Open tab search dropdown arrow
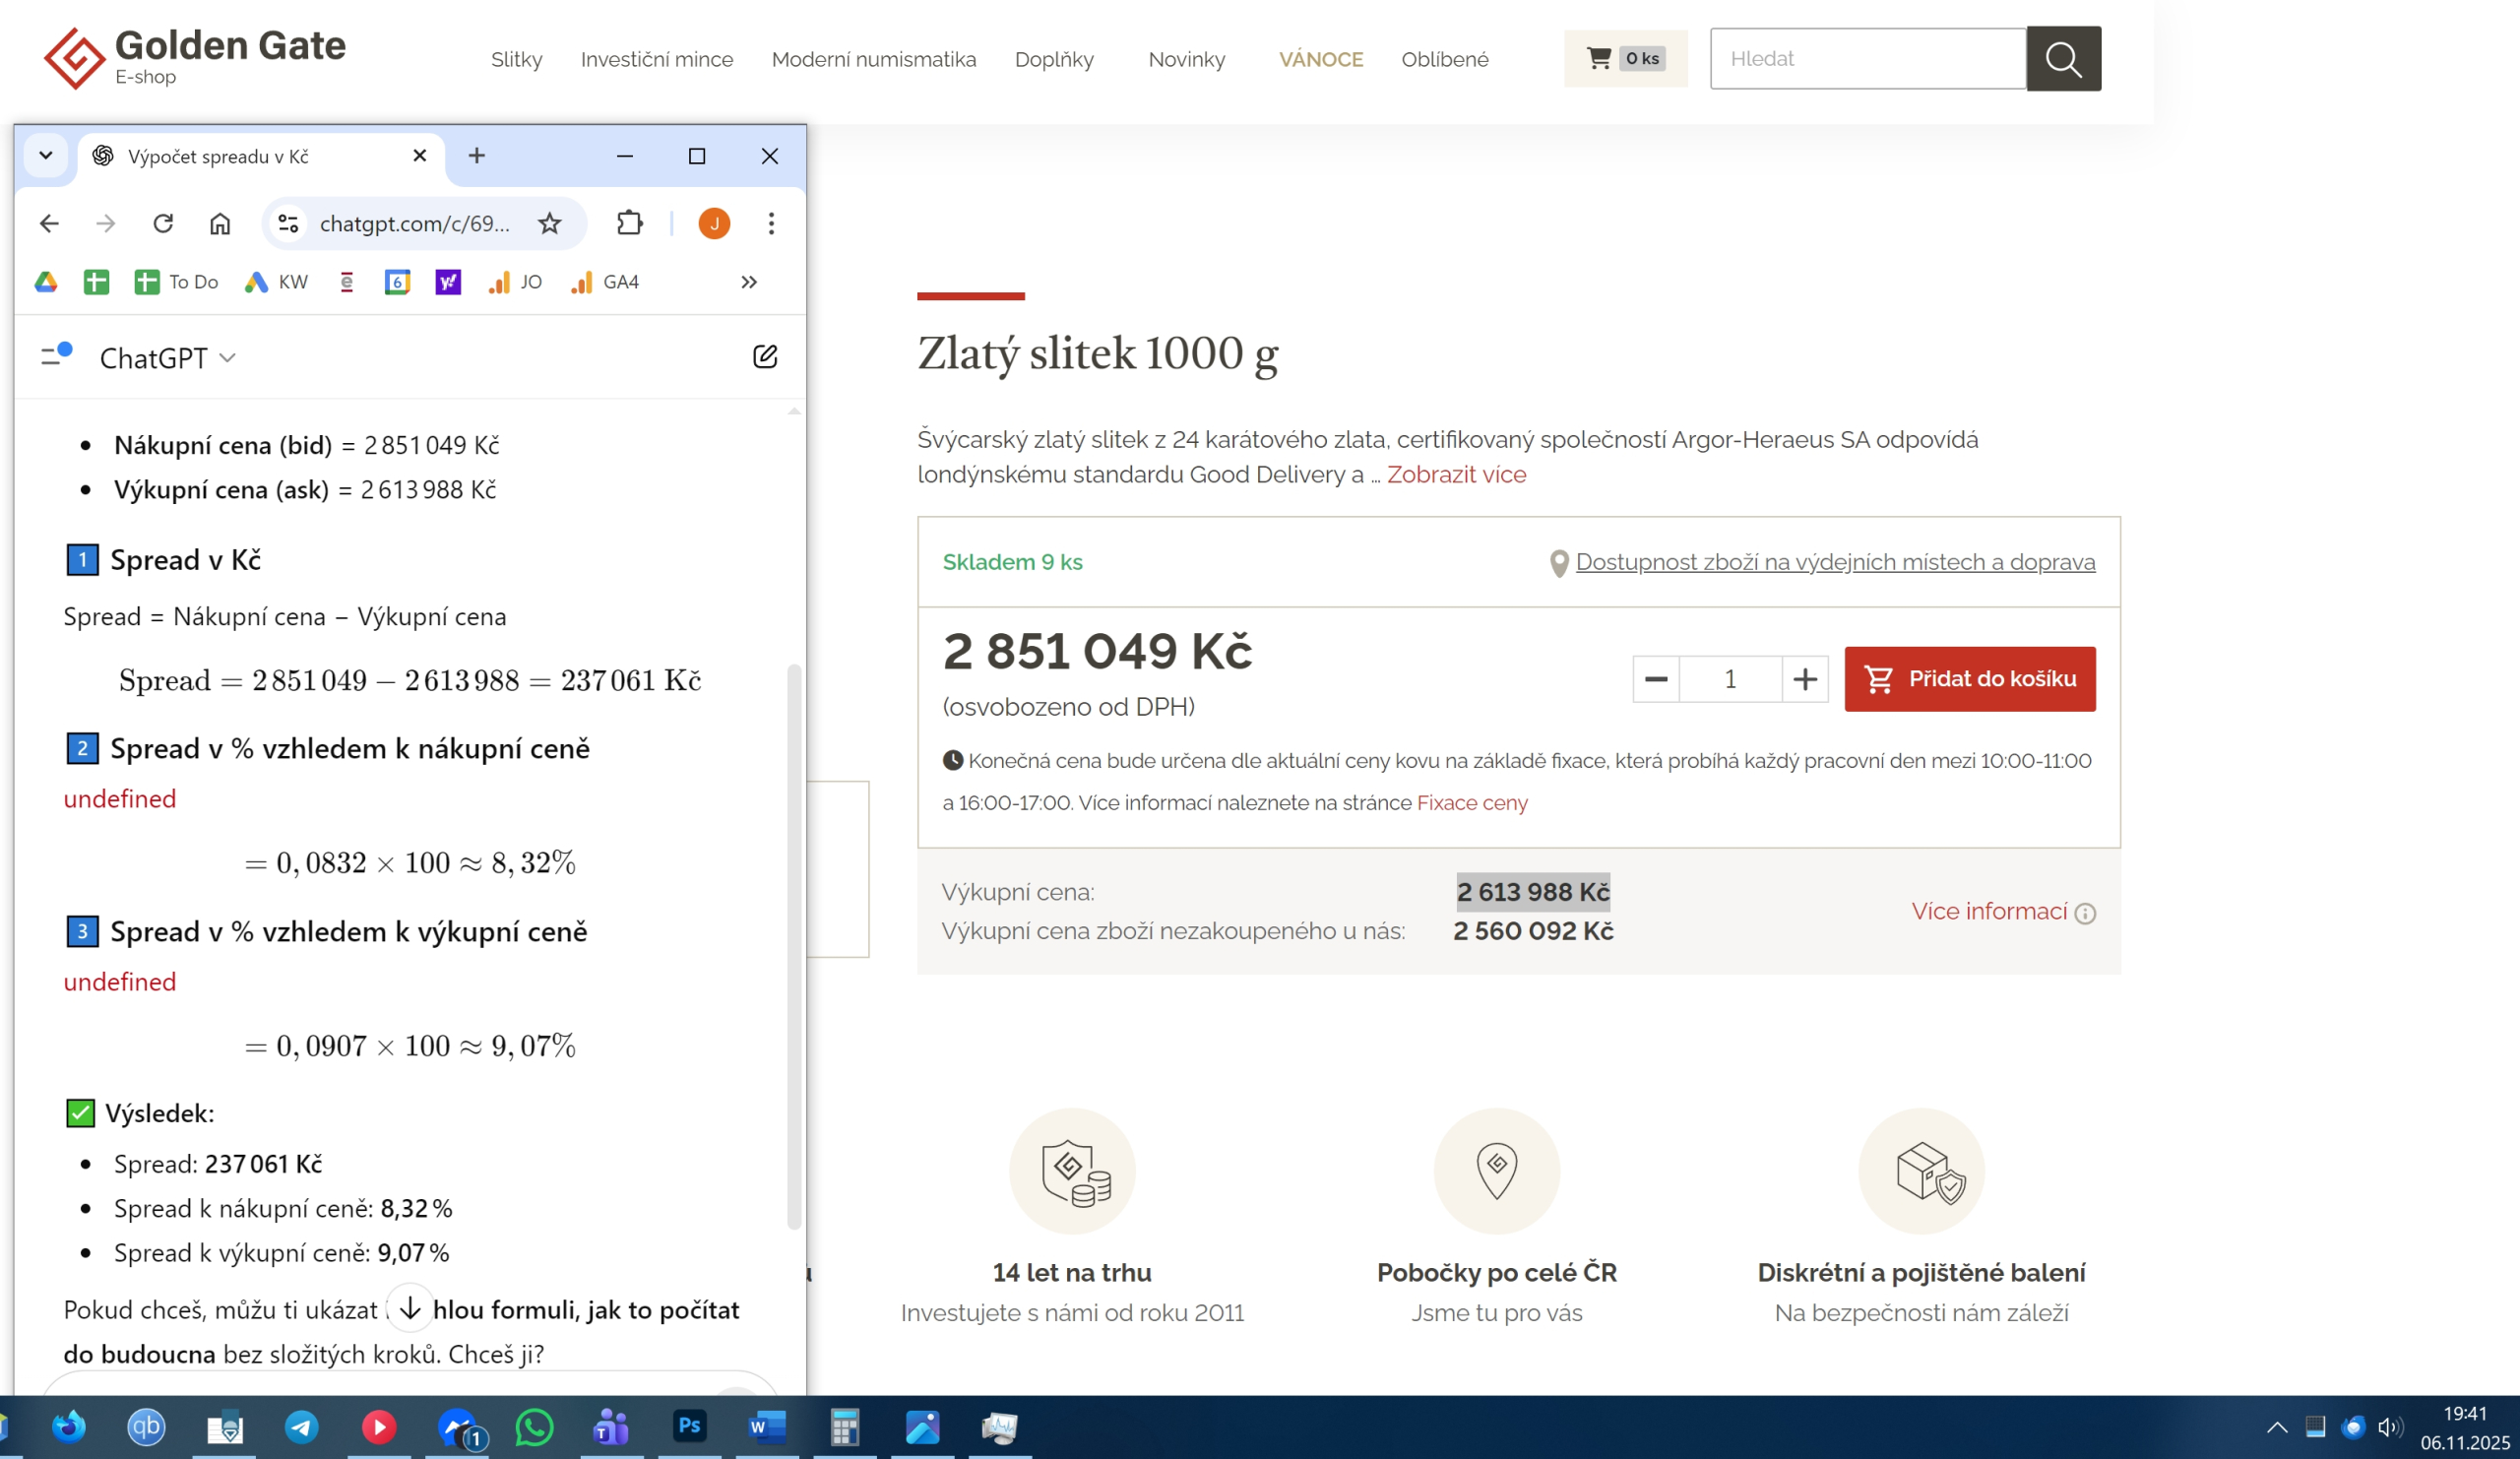 click(46, 156)
